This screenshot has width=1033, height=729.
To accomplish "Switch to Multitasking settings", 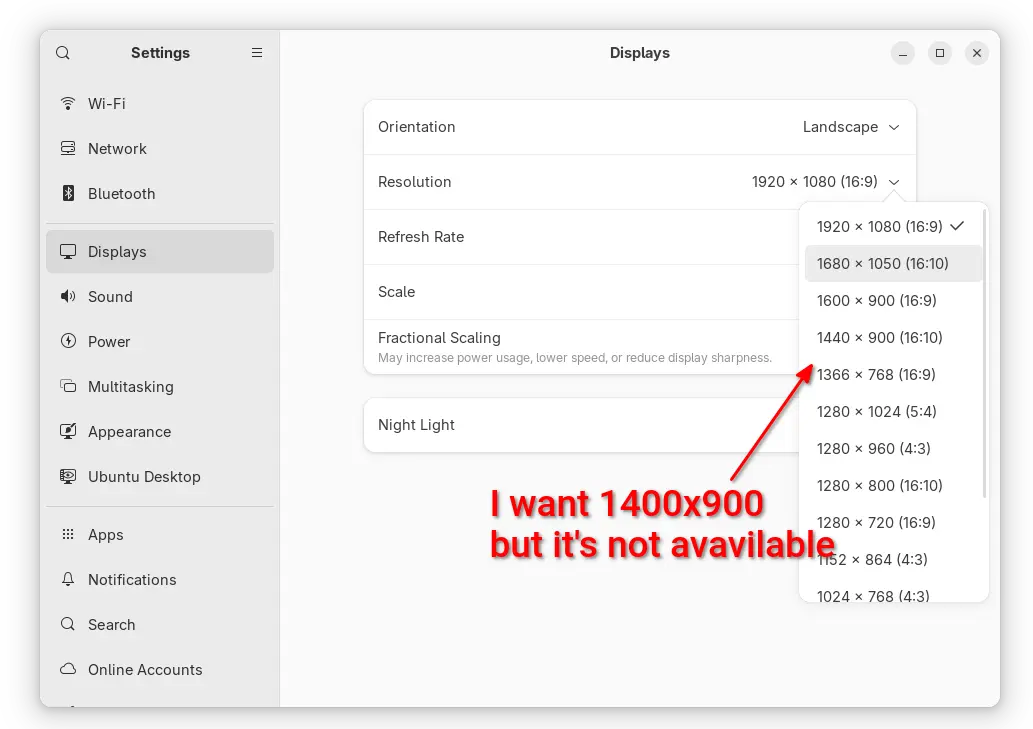I will click(160, 386).
